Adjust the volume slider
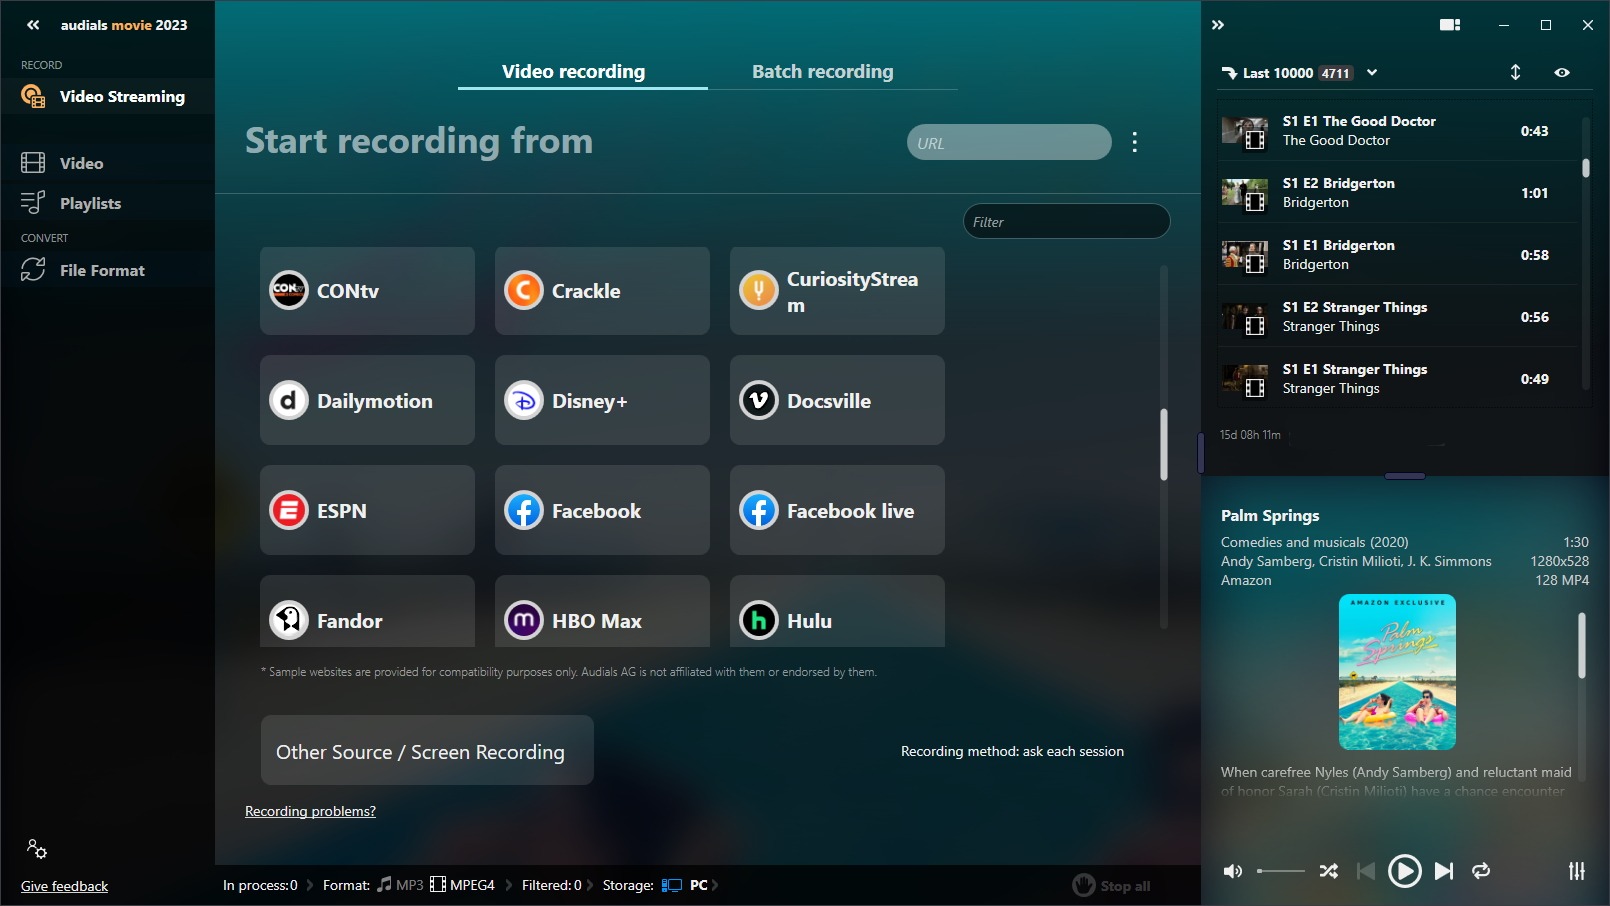 click(1280, 871)
